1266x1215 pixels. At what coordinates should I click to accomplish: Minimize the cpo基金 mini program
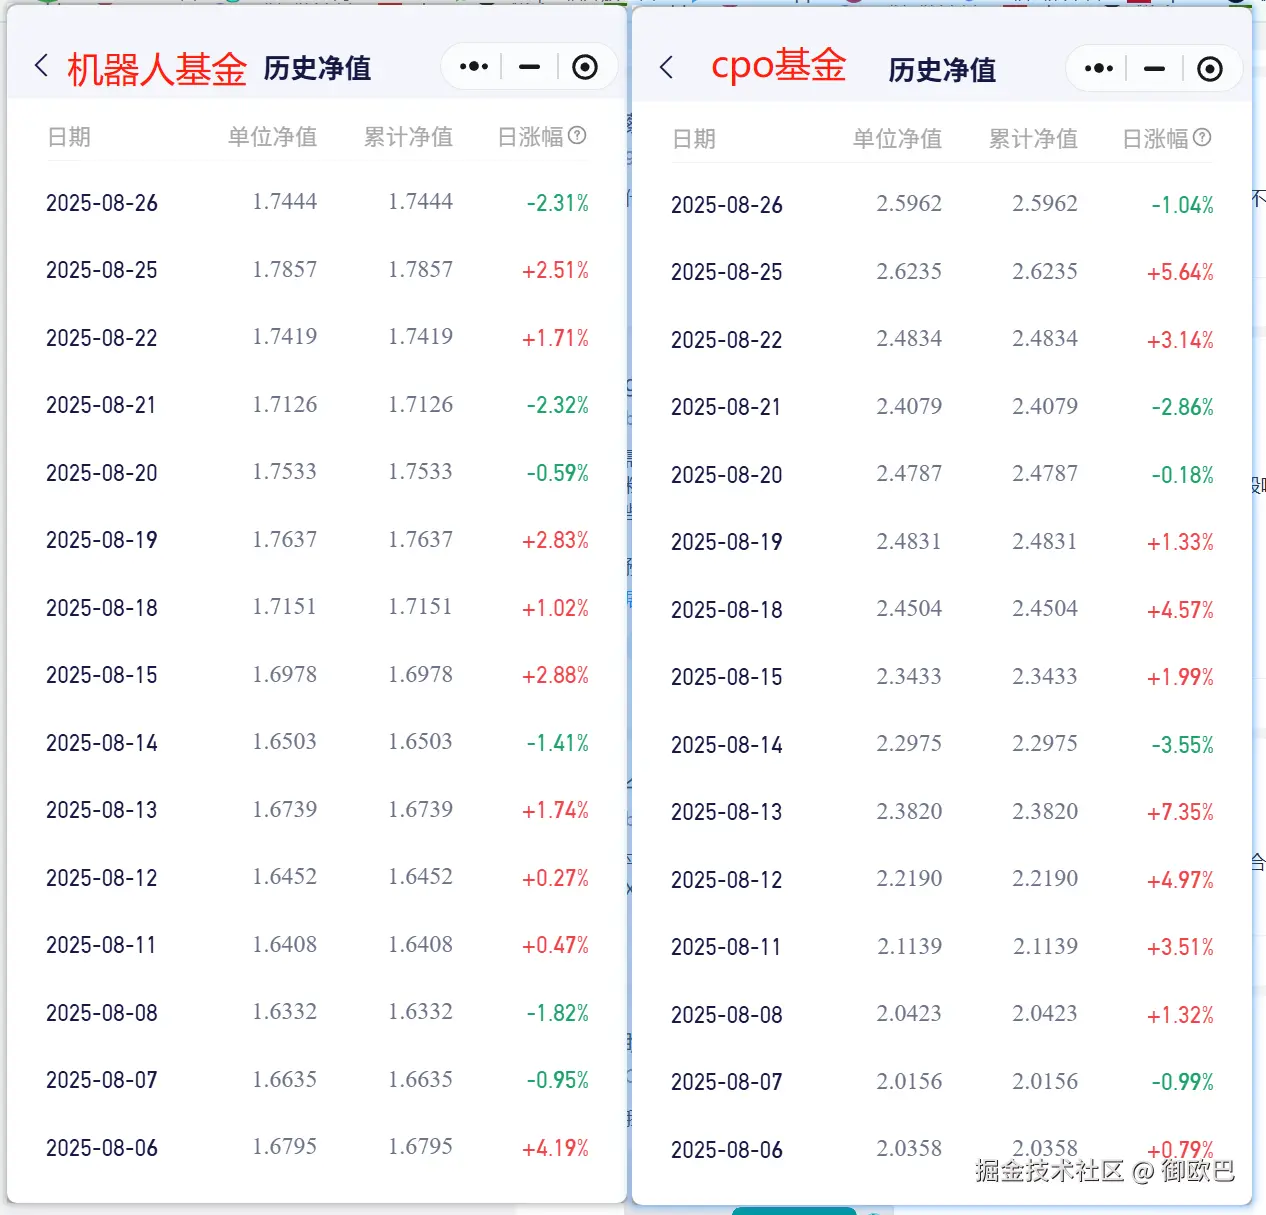(1154, 69)
